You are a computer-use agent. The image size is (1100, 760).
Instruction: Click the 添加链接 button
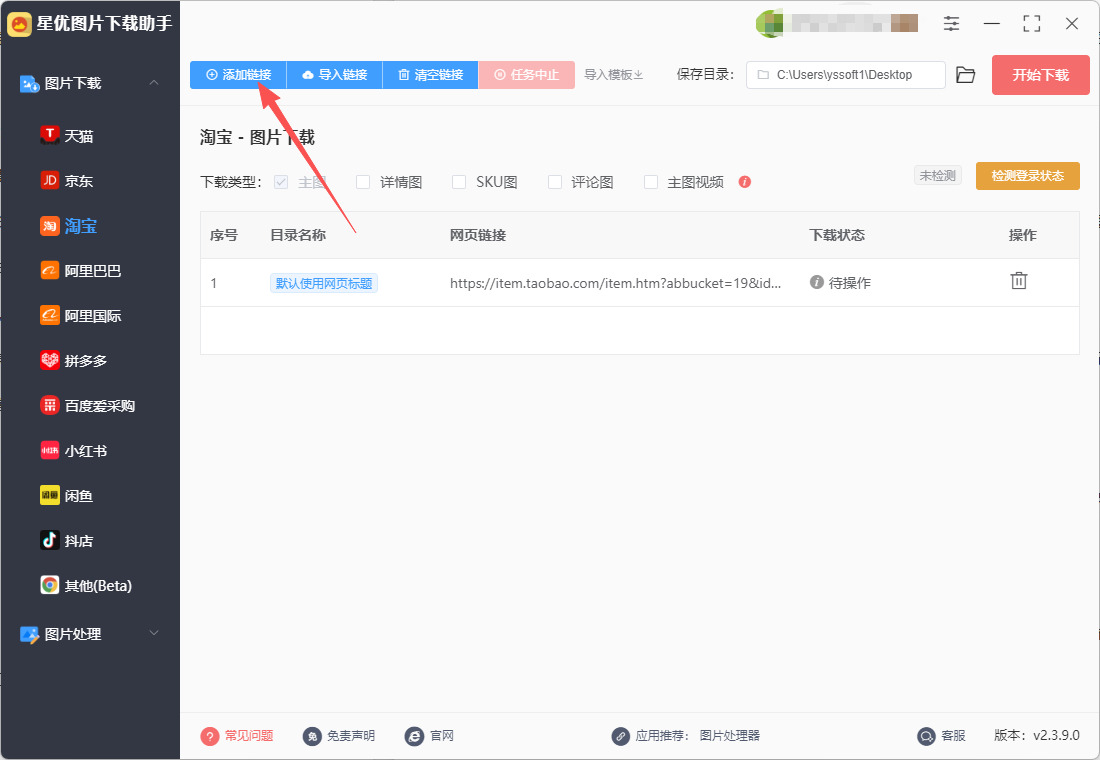[x=238, y=74]
